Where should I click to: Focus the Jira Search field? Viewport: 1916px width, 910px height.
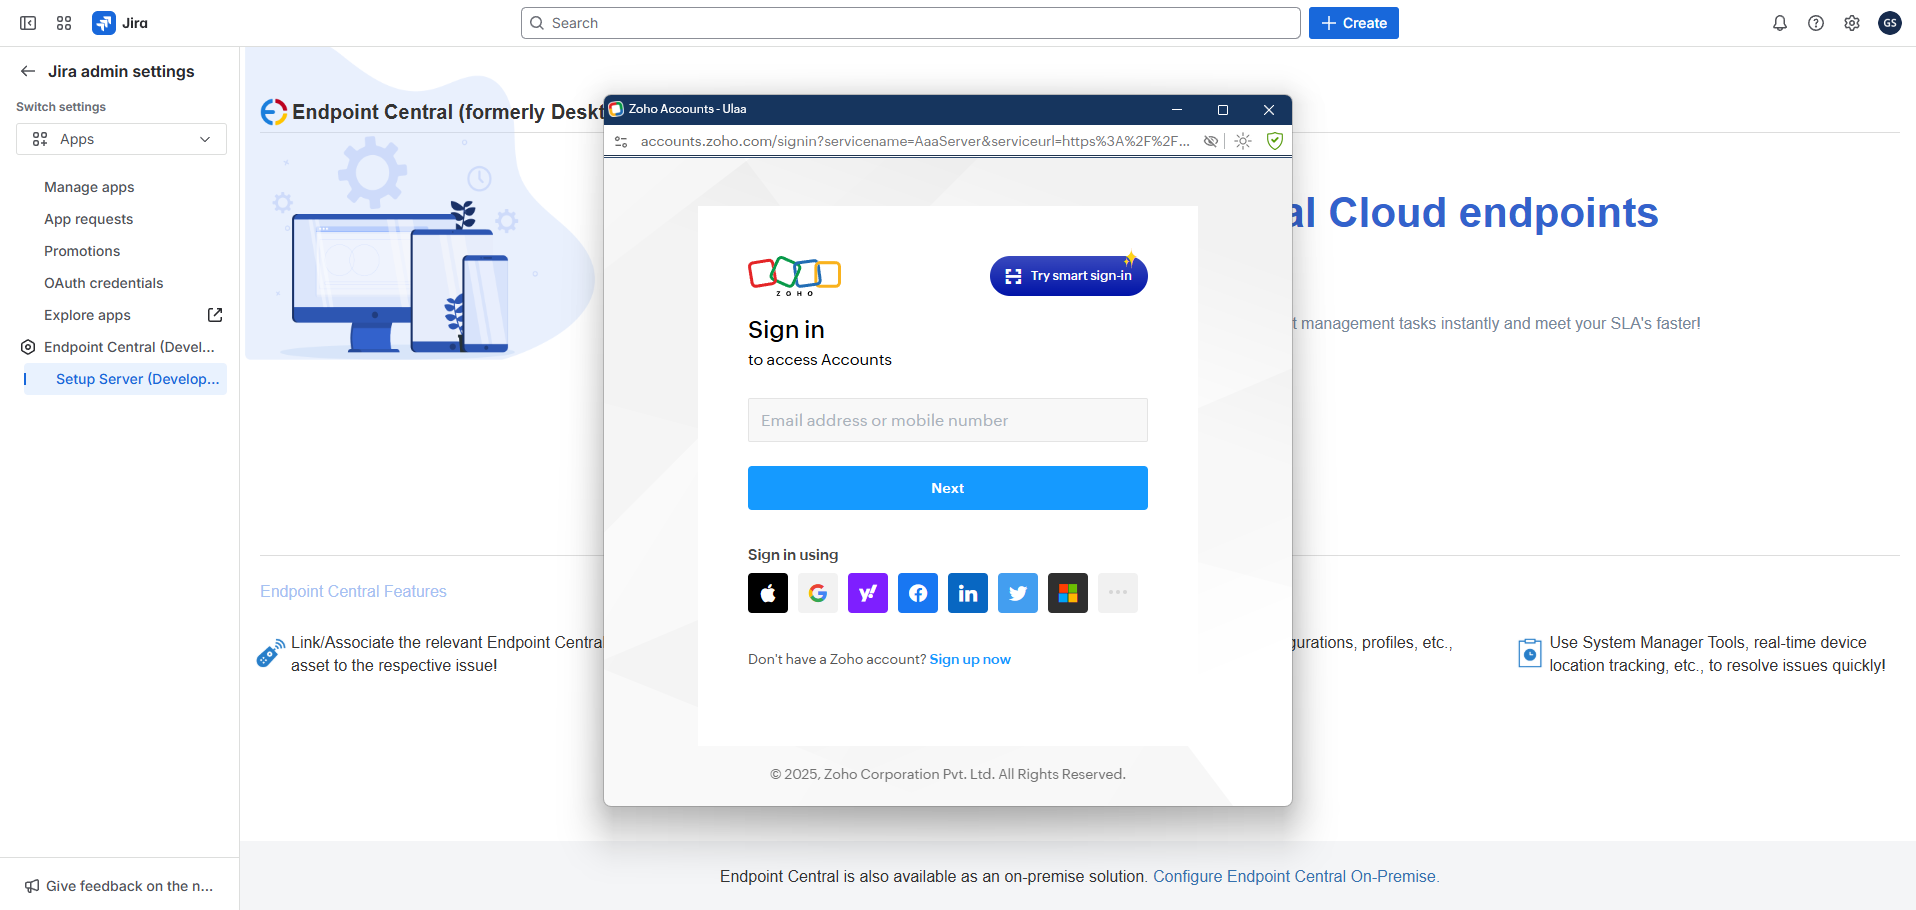[x=911, y=23]
